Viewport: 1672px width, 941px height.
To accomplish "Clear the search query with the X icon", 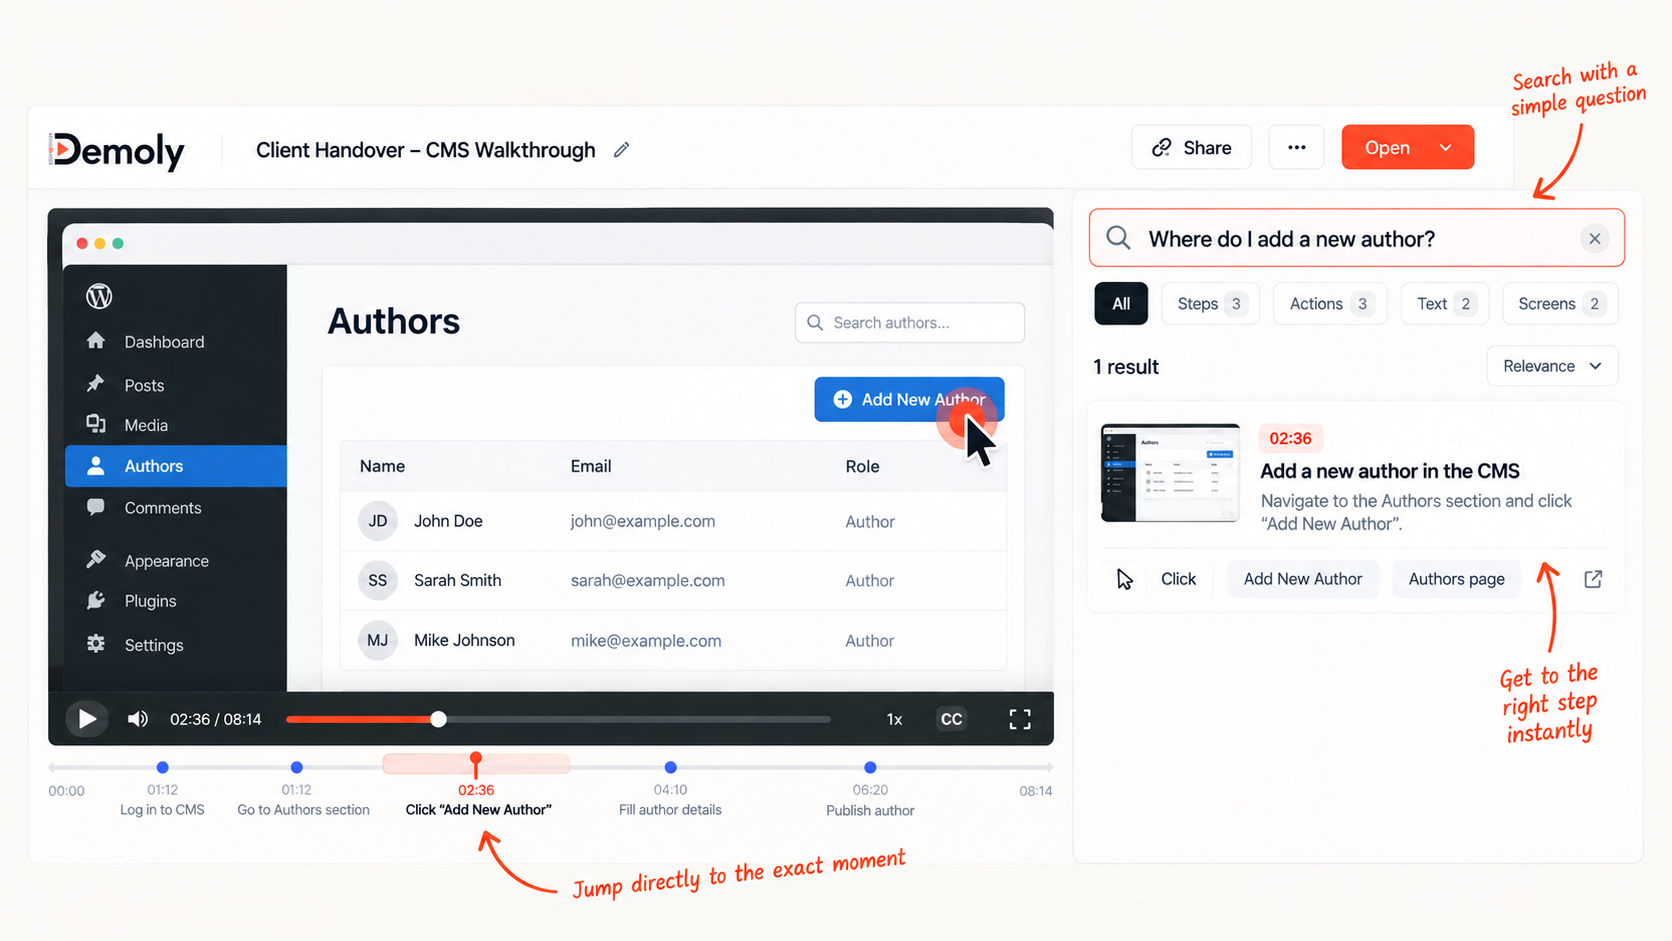I will [1594, 239].
